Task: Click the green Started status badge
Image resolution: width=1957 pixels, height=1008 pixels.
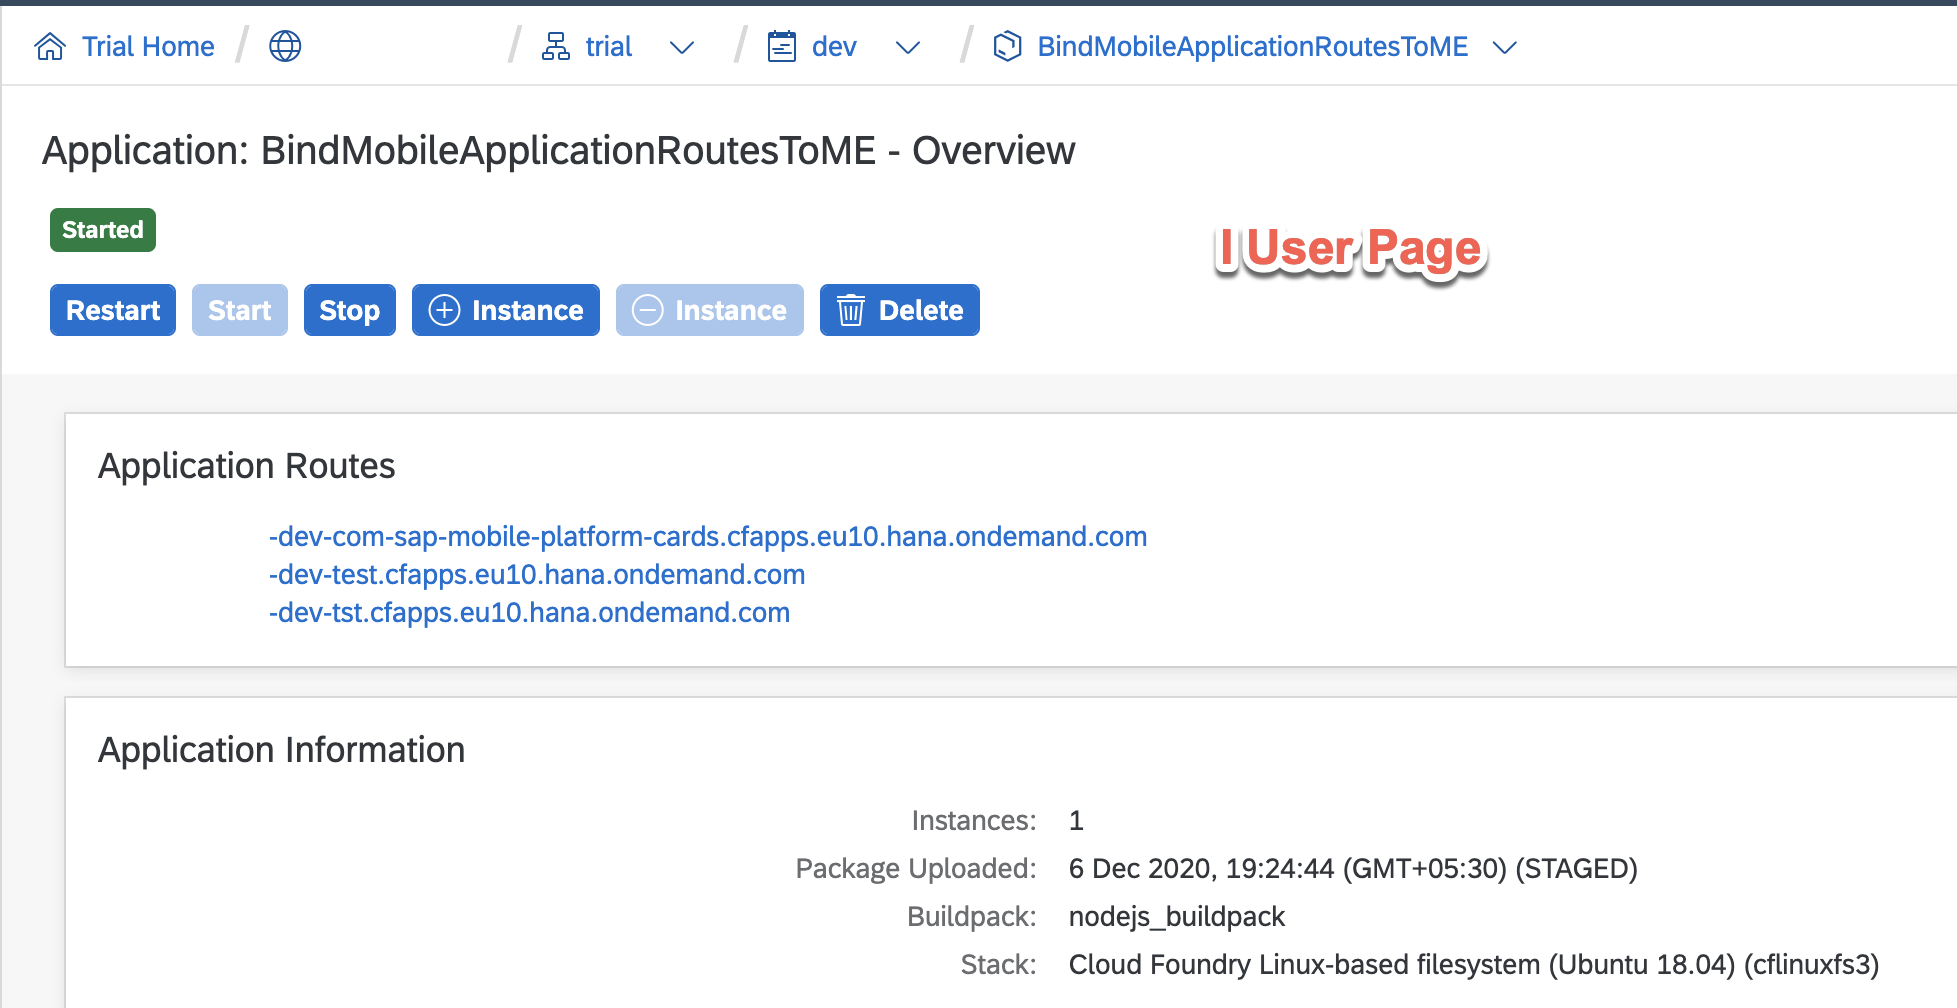Action: (103, 230)
